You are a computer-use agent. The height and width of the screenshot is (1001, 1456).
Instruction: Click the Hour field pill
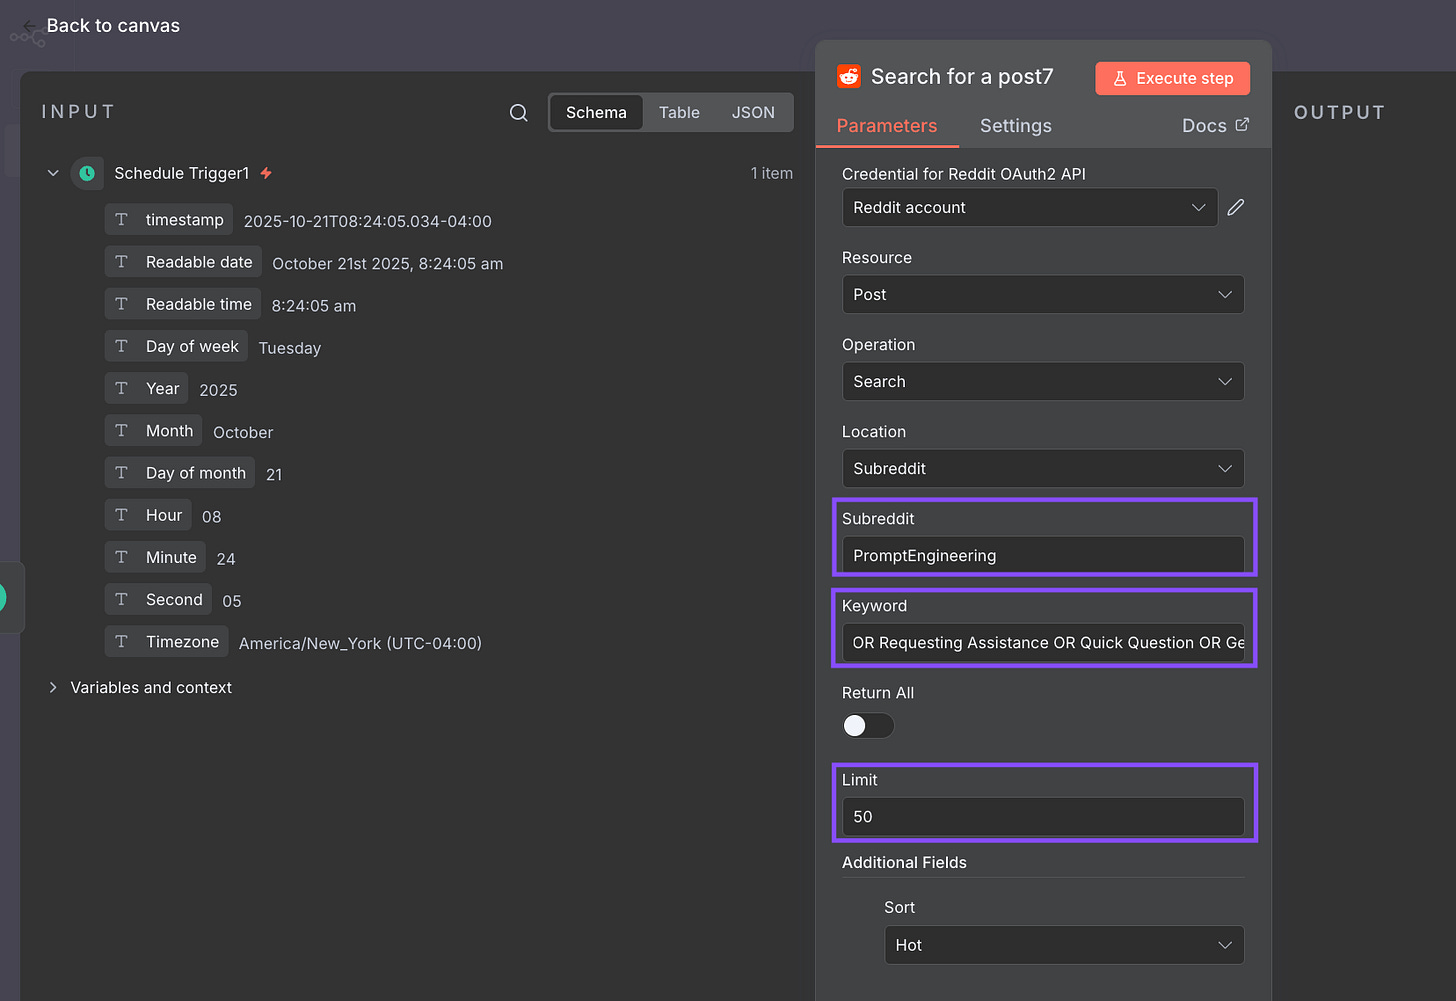(x=148, y=515)
